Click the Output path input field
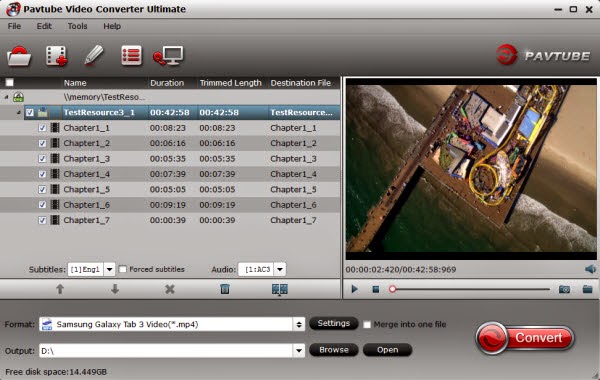Image resolution: width=600 pixels, height=380 pixels. pos(166,351)
